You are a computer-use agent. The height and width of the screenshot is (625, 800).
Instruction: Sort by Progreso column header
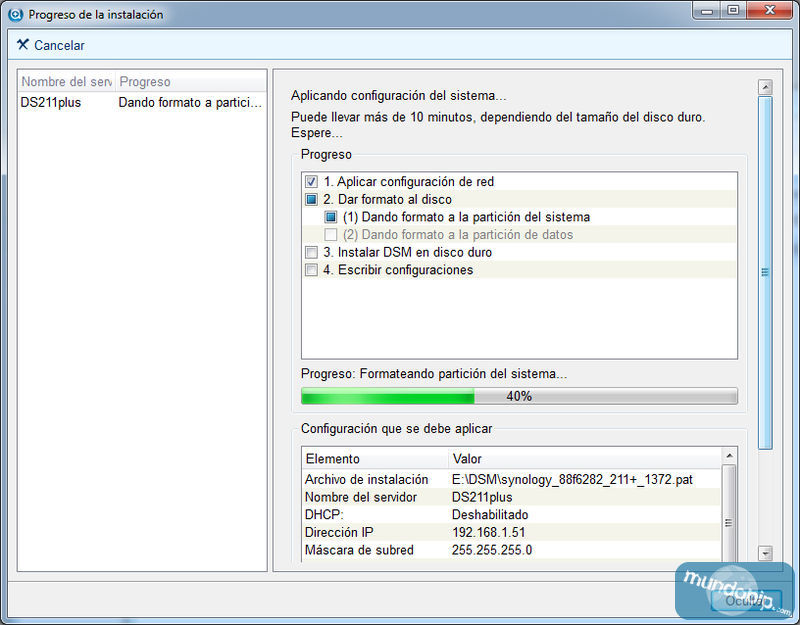191,82
